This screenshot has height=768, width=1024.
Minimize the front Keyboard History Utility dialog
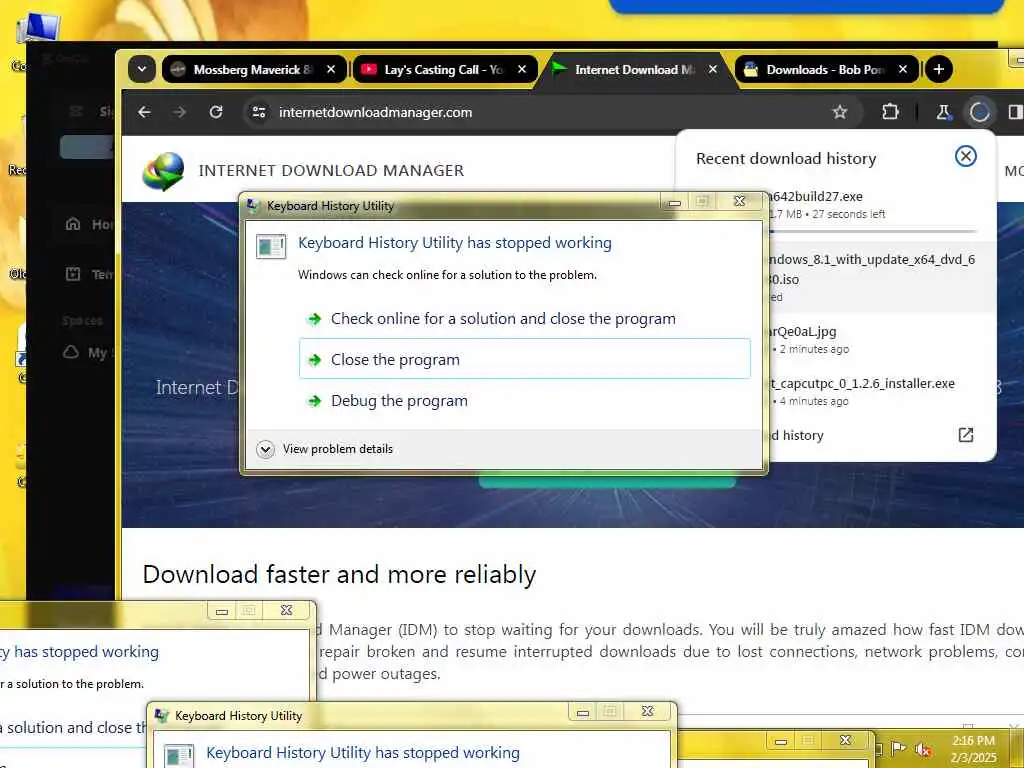coord(675,202)
